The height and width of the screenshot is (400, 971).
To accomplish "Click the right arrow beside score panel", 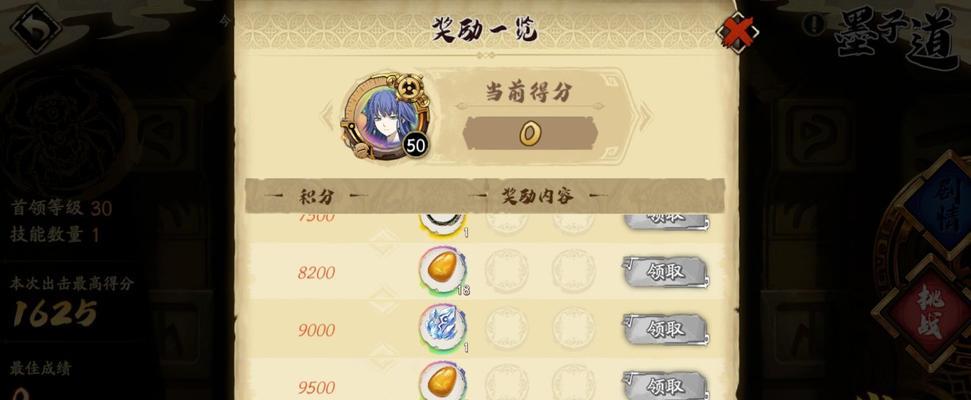I will point(645,117).
